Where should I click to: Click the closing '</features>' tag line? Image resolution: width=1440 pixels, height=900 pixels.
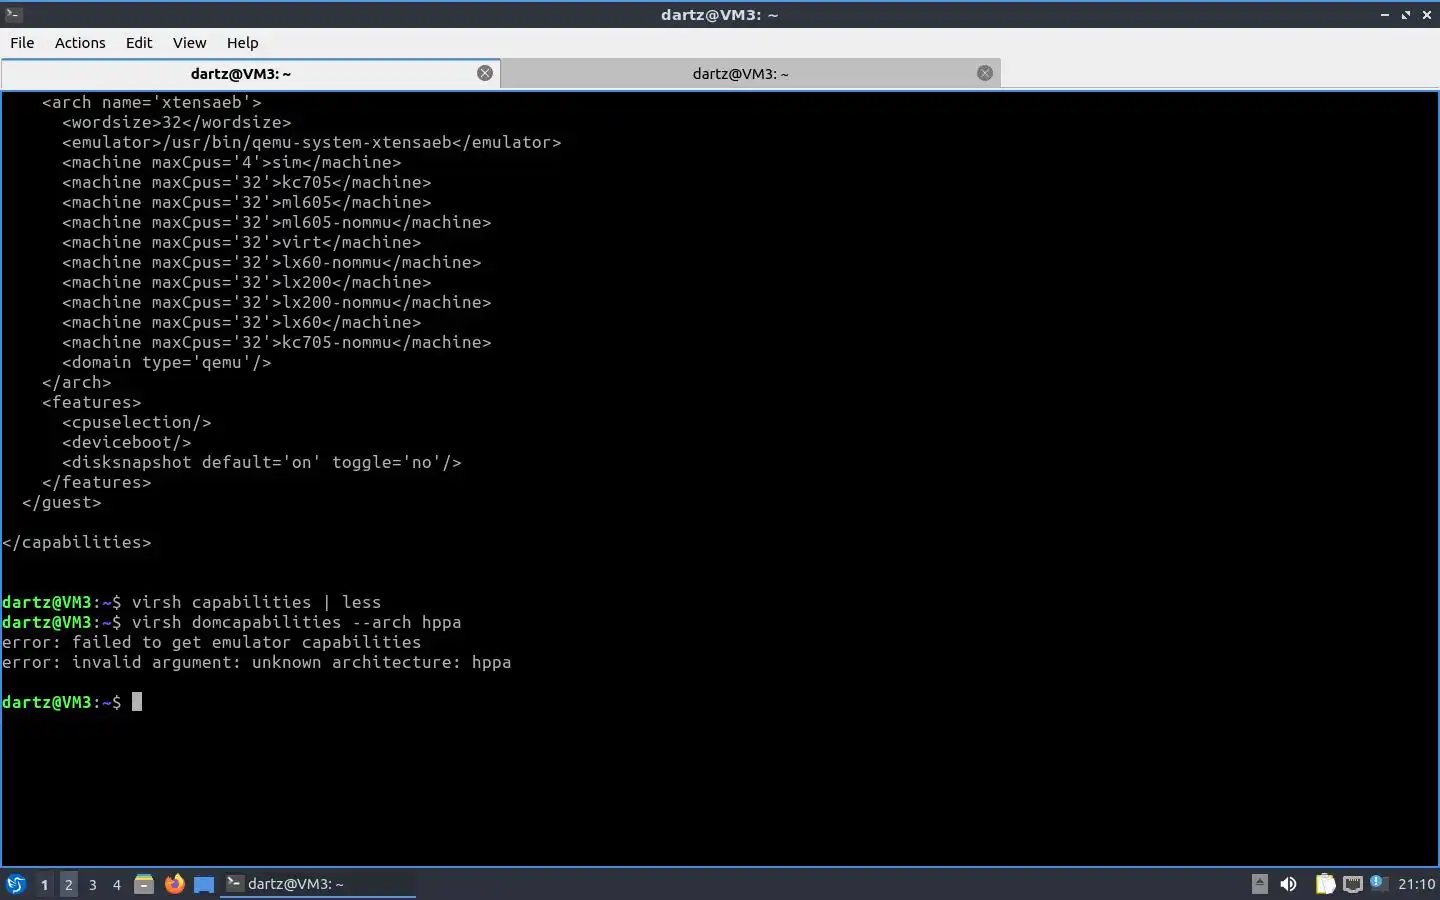[x=97, y=482]
